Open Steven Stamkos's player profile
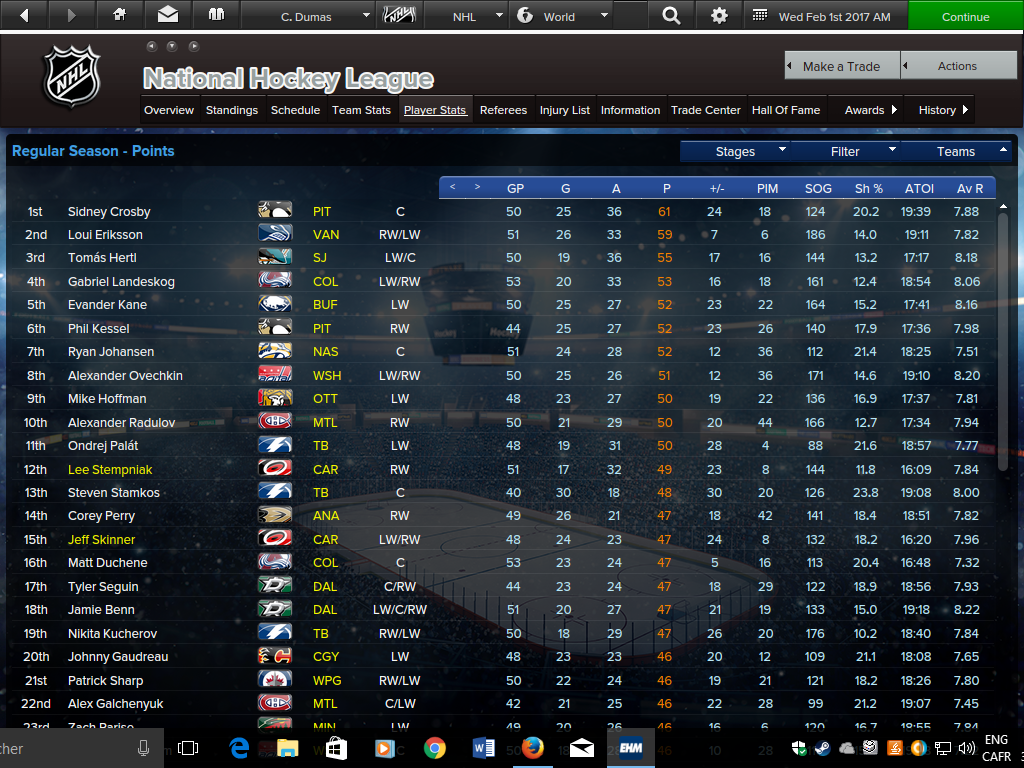Image resolution: width=1024 pixels, height=768 pixels. [x=114, y=492]
